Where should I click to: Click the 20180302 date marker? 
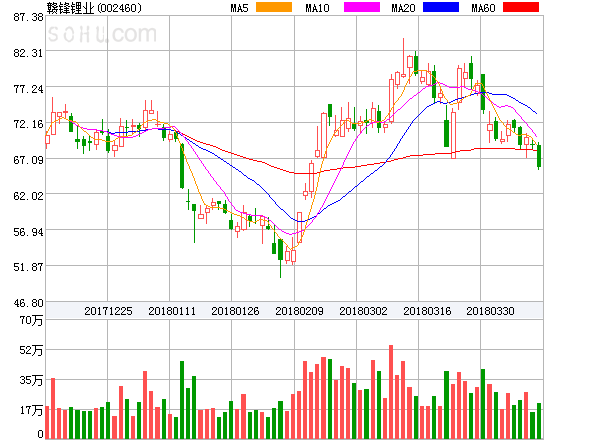click(363, 311)
